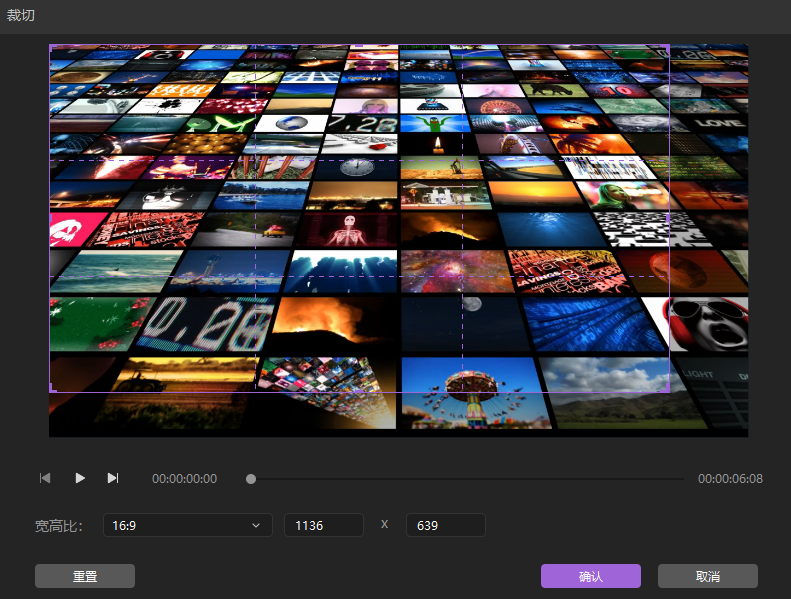Screen dimensions: 791x599
Task: Click the current timecode 00:00:00:00
Action: point(184,479)
